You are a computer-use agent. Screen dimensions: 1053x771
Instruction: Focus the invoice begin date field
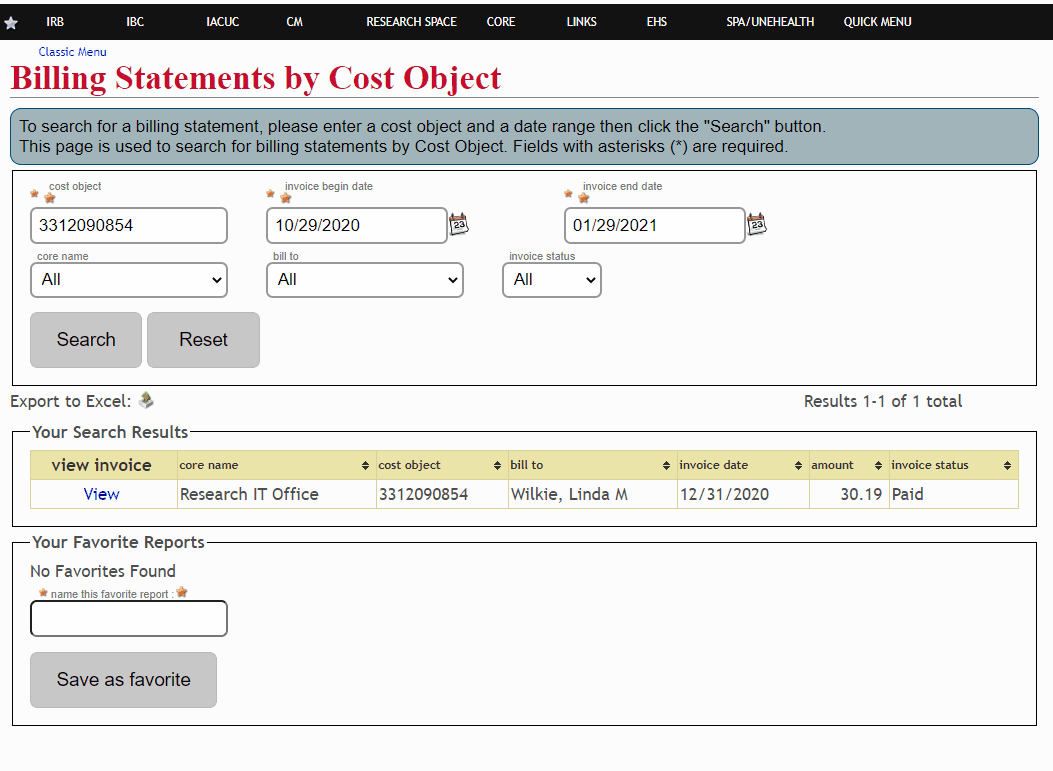(x=357, y=225)
